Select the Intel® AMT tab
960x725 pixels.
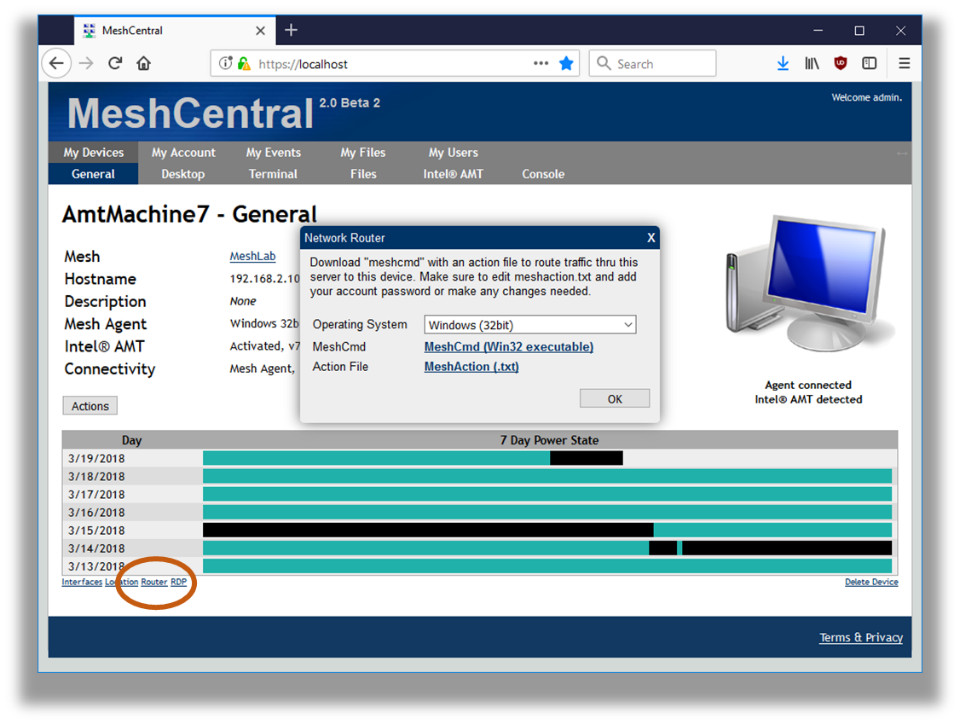click(x=453, y=174)
